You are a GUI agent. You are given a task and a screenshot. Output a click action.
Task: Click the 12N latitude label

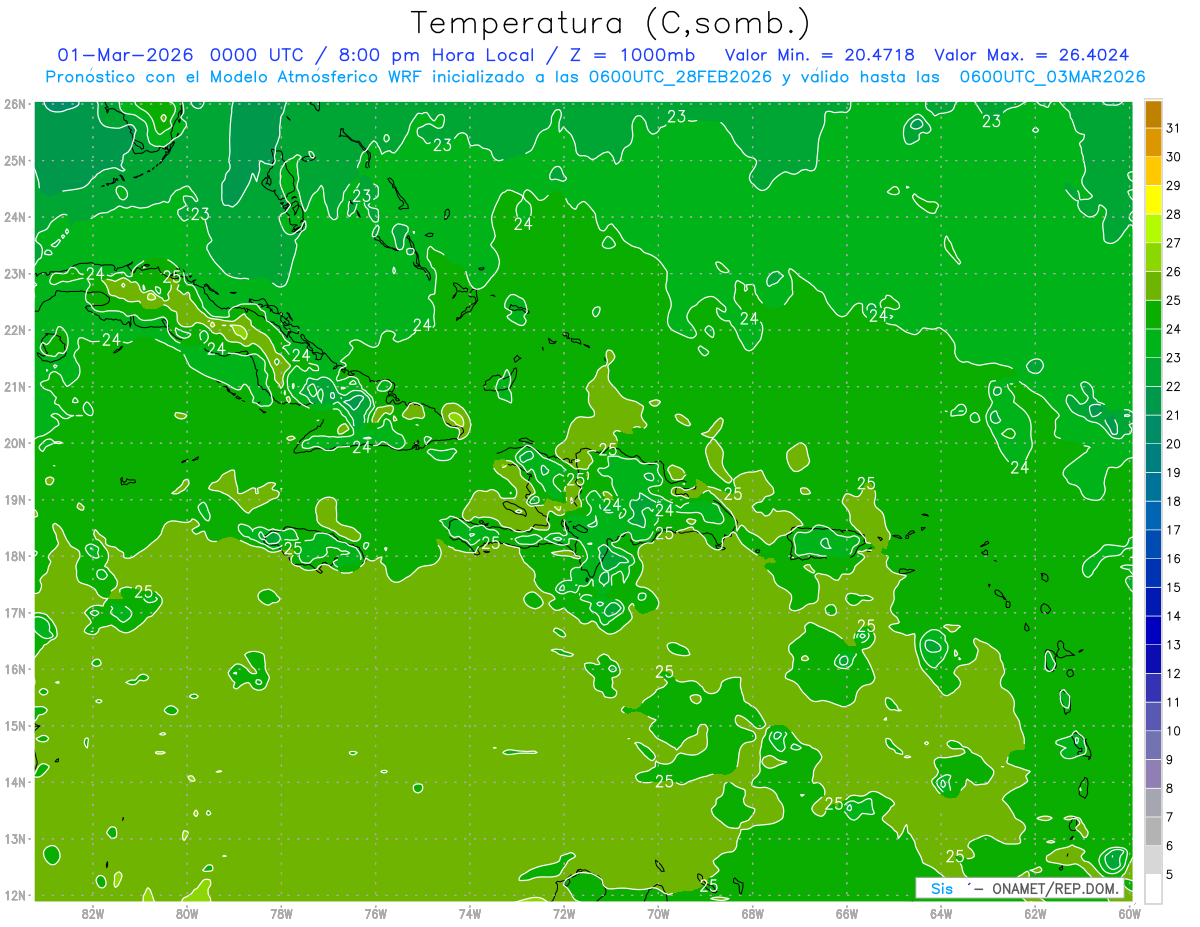[x=14, y=895]
